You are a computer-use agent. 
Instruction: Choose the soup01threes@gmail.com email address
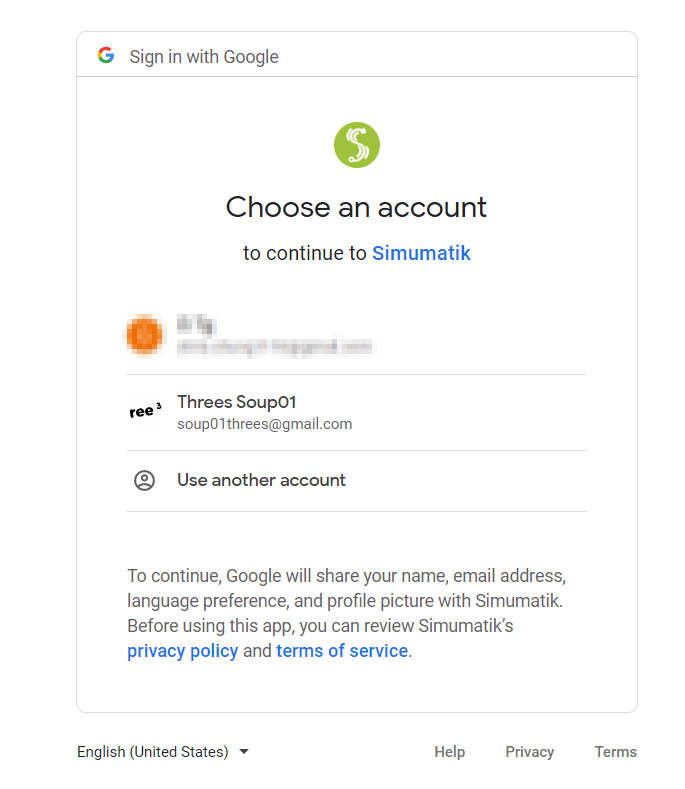click(265, 424)
